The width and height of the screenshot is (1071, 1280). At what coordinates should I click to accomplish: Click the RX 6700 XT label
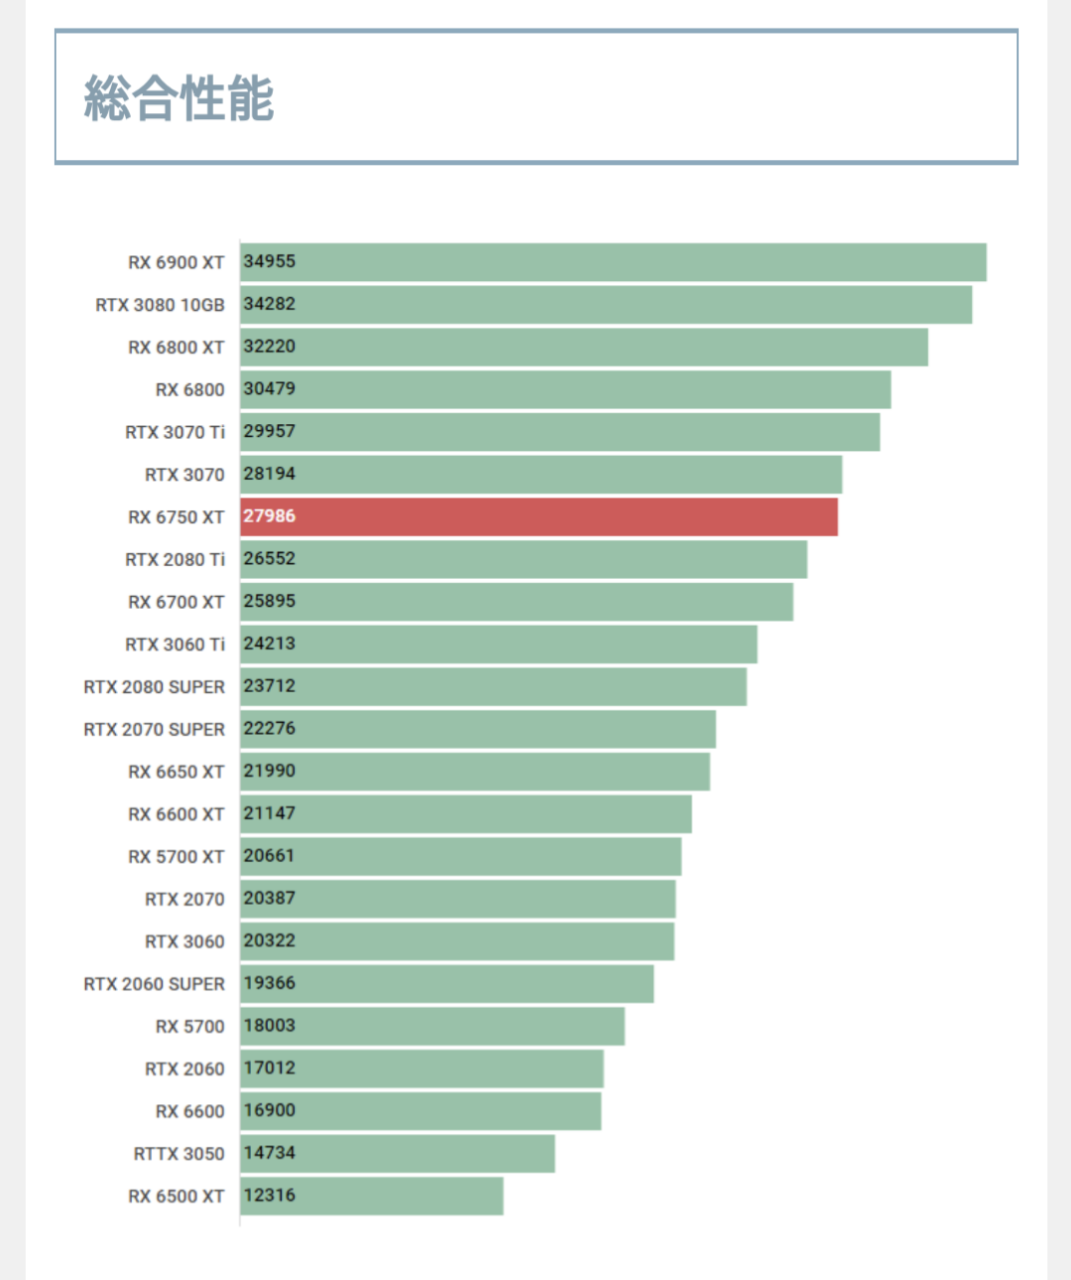176,602
